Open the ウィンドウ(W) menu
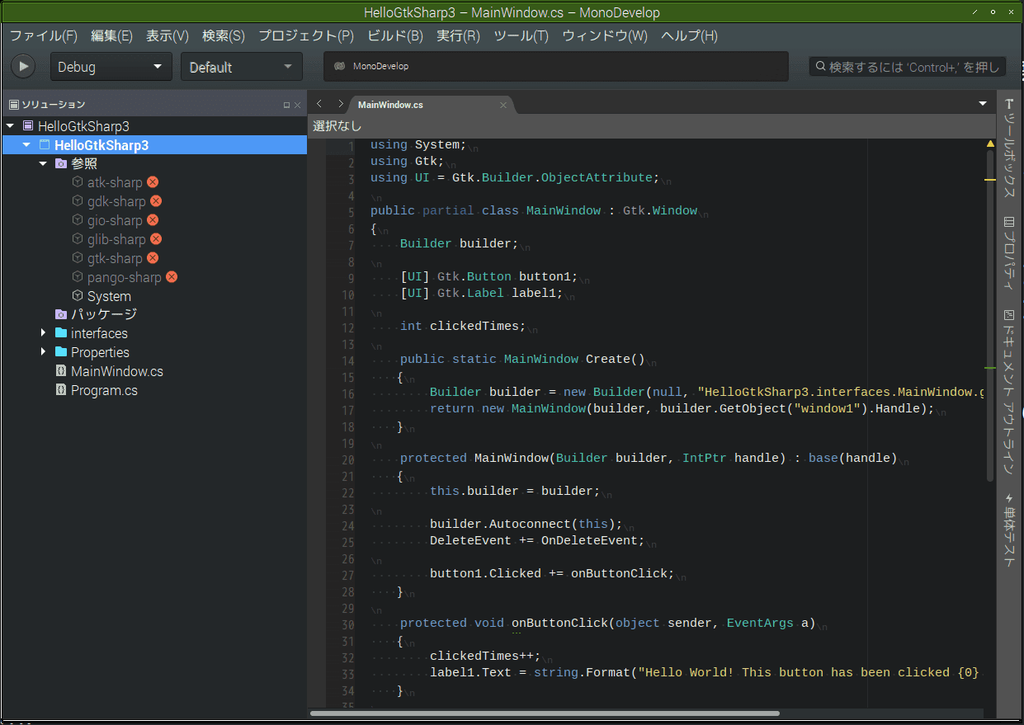The width and height of the screenshot is (1024, 725). [605, 36]
